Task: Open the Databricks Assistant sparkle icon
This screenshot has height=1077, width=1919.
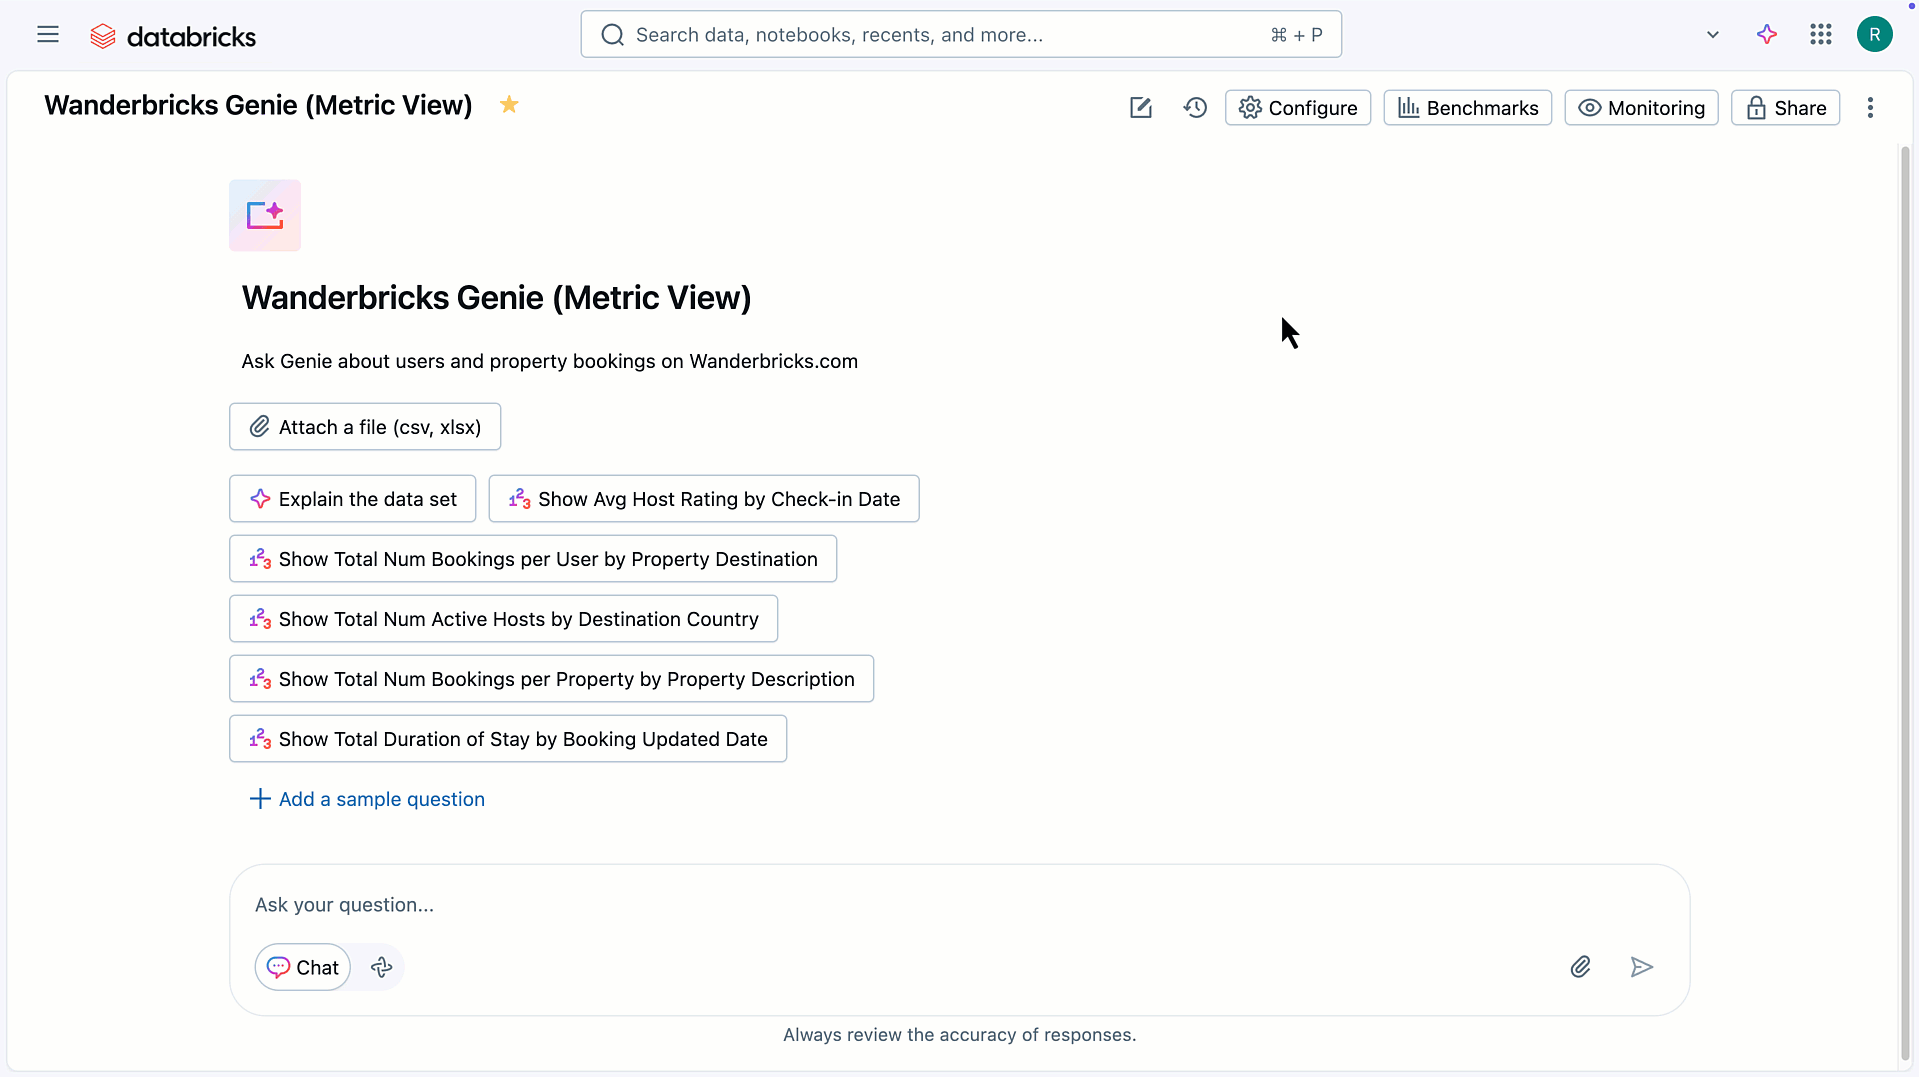Action: (x=1767, y=35)
